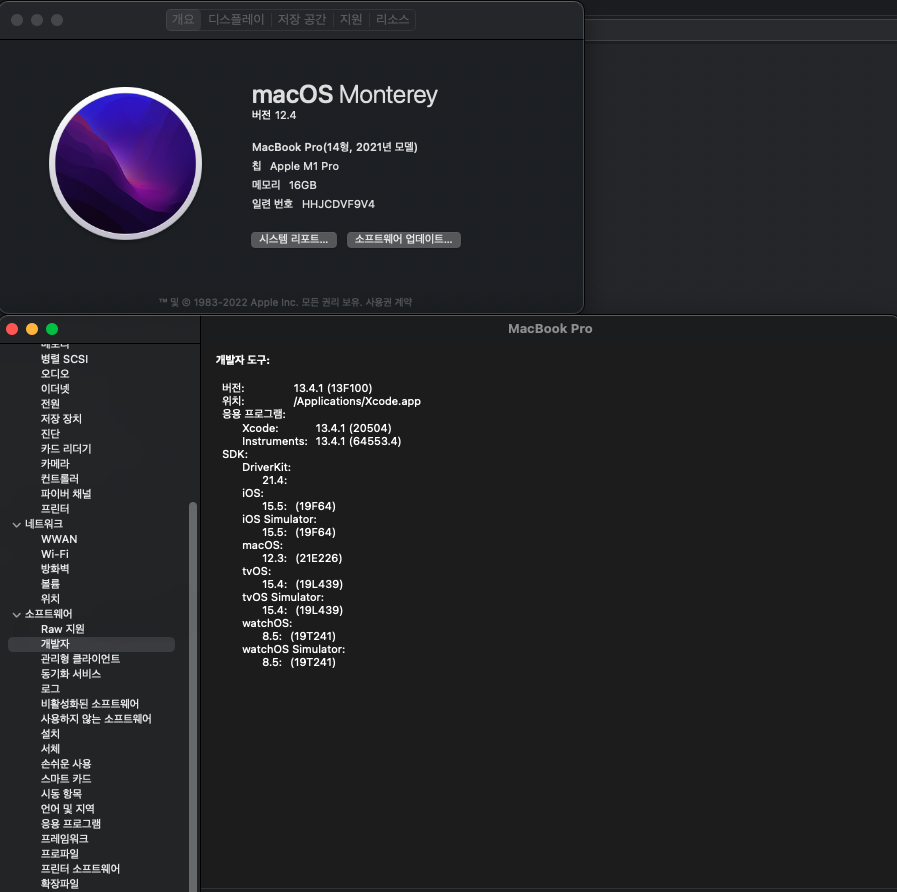Close the MacBook Pro system report window
The width and height of the screenshot is (897, 892).
[12, 329]
